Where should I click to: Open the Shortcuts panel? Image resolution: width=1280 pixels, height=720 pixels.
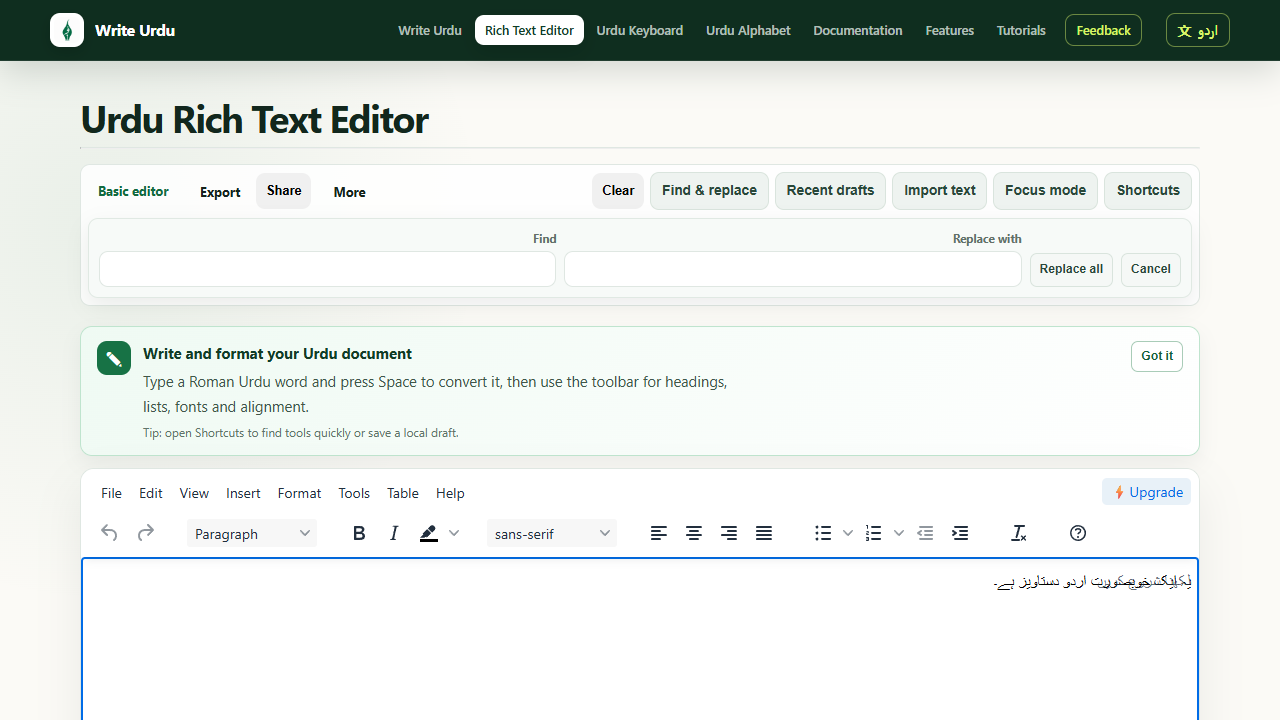point(1148,190)
